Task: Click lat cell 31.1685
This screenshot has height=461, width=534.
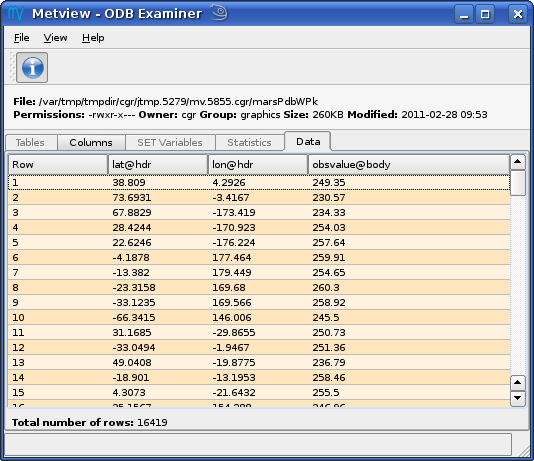Action: point(158,332)
